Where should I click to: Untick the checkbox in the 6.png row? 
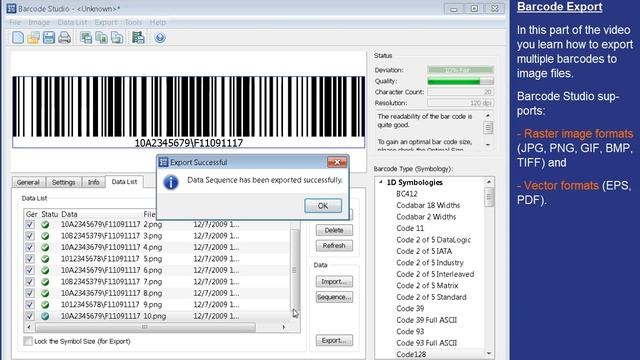click(30, 270)
